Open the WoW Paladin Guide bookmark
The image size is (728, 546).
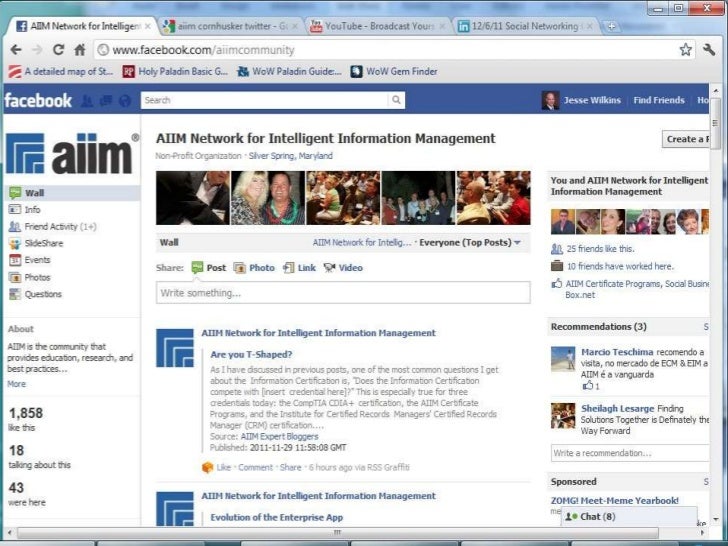[x=289, y=72]
